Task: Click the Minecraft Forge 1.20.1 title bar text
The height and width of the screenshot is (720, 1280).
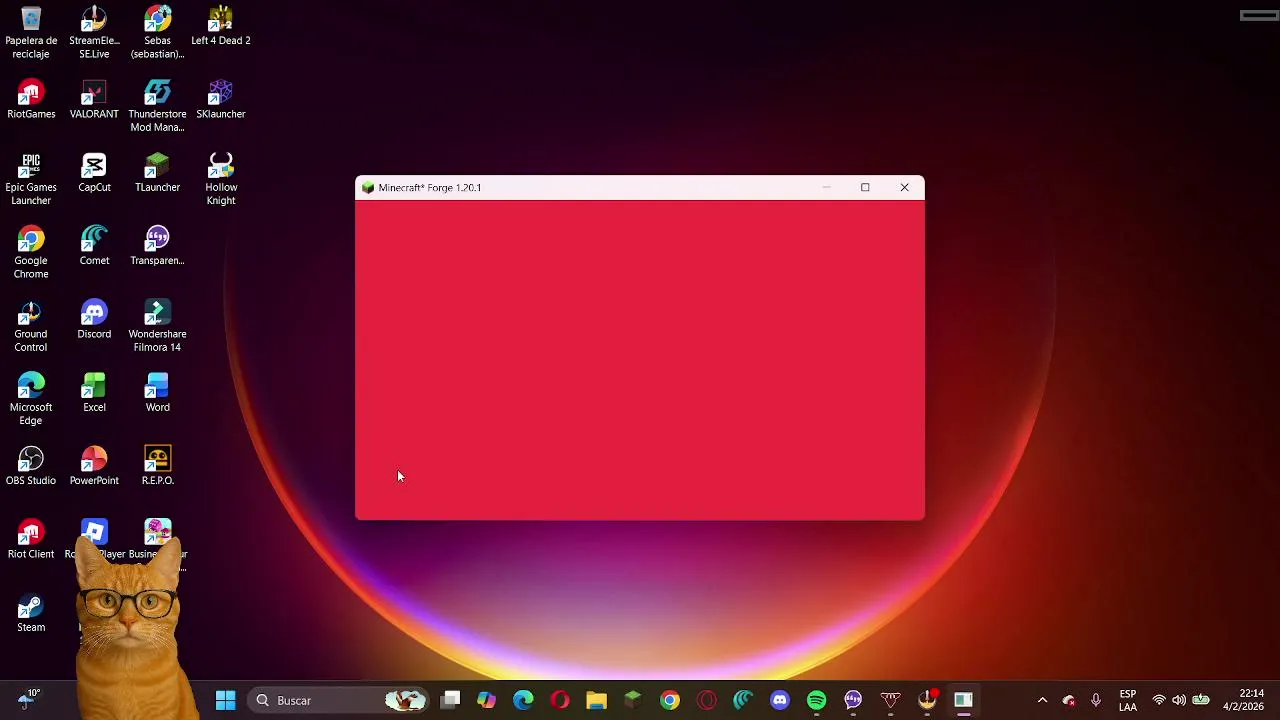Action: [430, 188]
